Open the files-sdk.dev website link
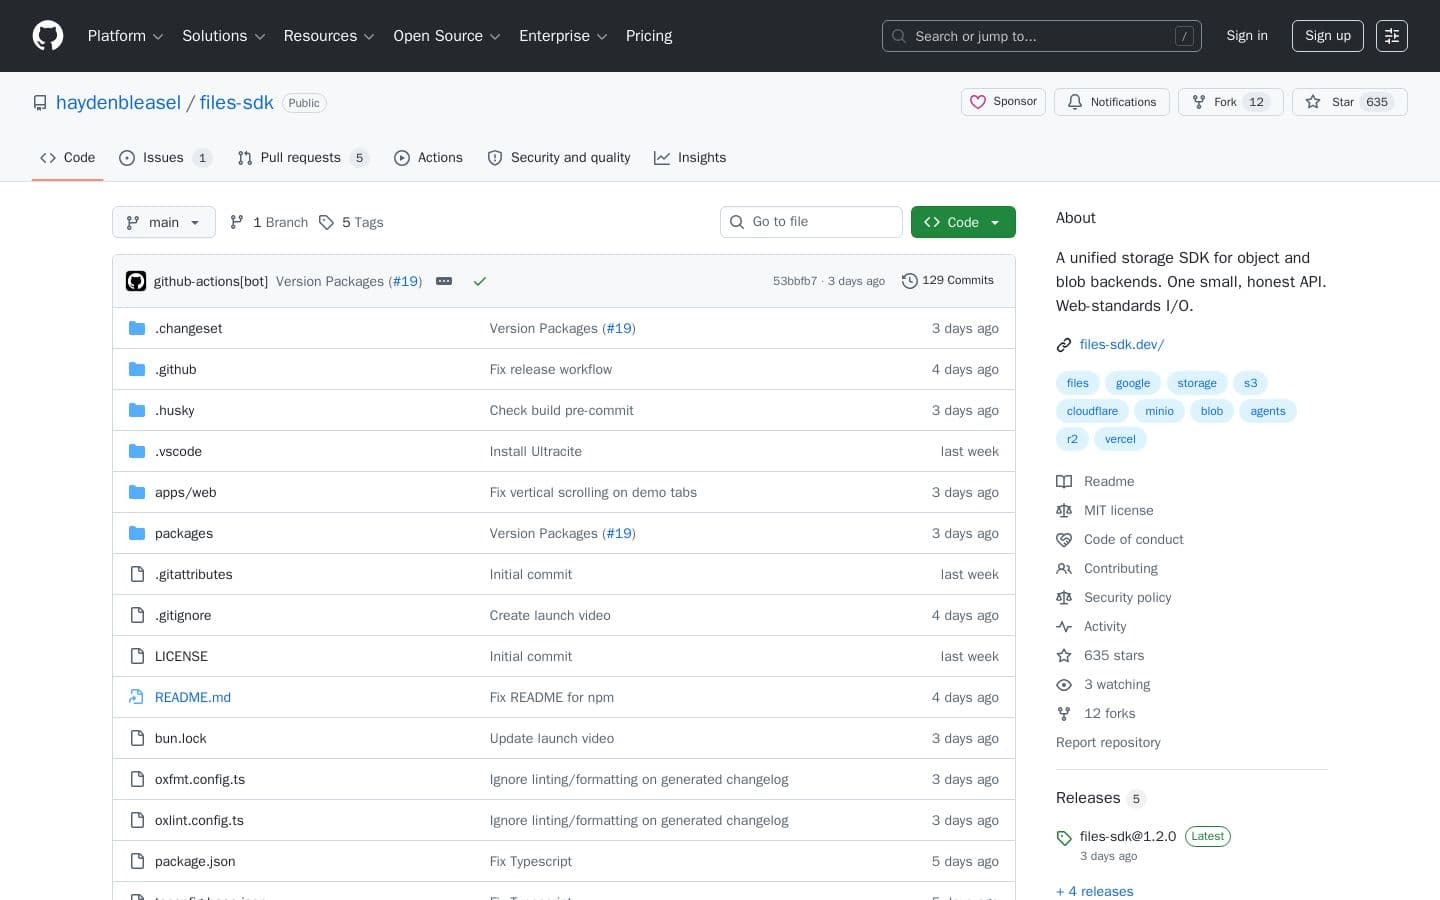1440x900 pixels. tap(1122, 345)
